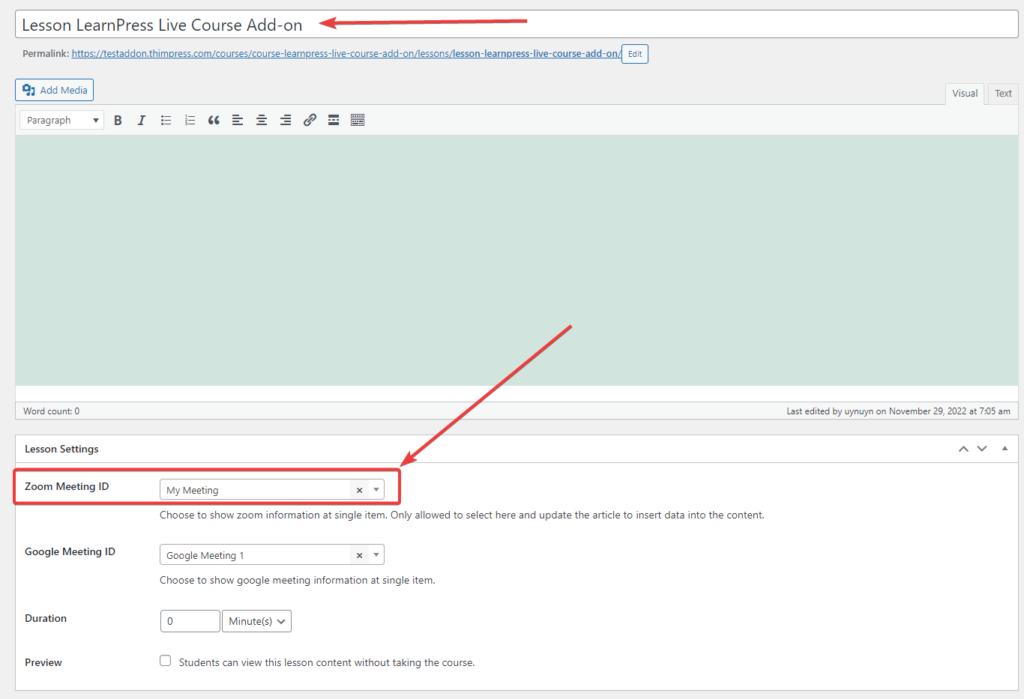
Task: Open the Minute(s) duration unit dropdown
Action: tap(257, 621)
